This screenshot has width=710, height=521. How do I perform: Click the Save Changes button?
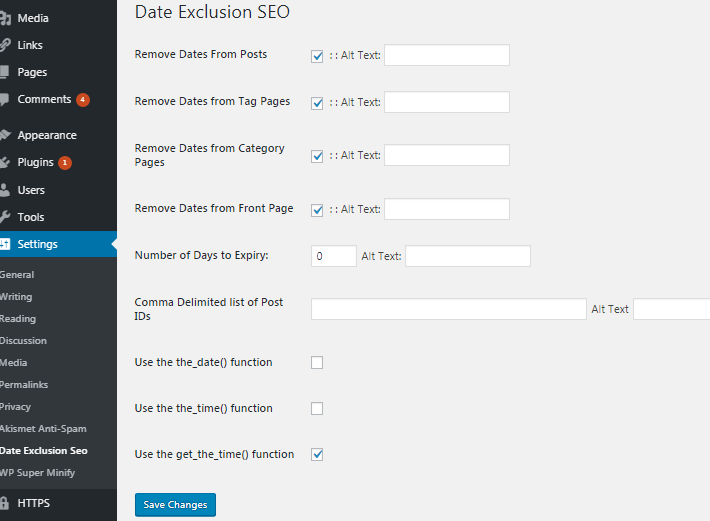pyautogui.click(x=175, y=505)
